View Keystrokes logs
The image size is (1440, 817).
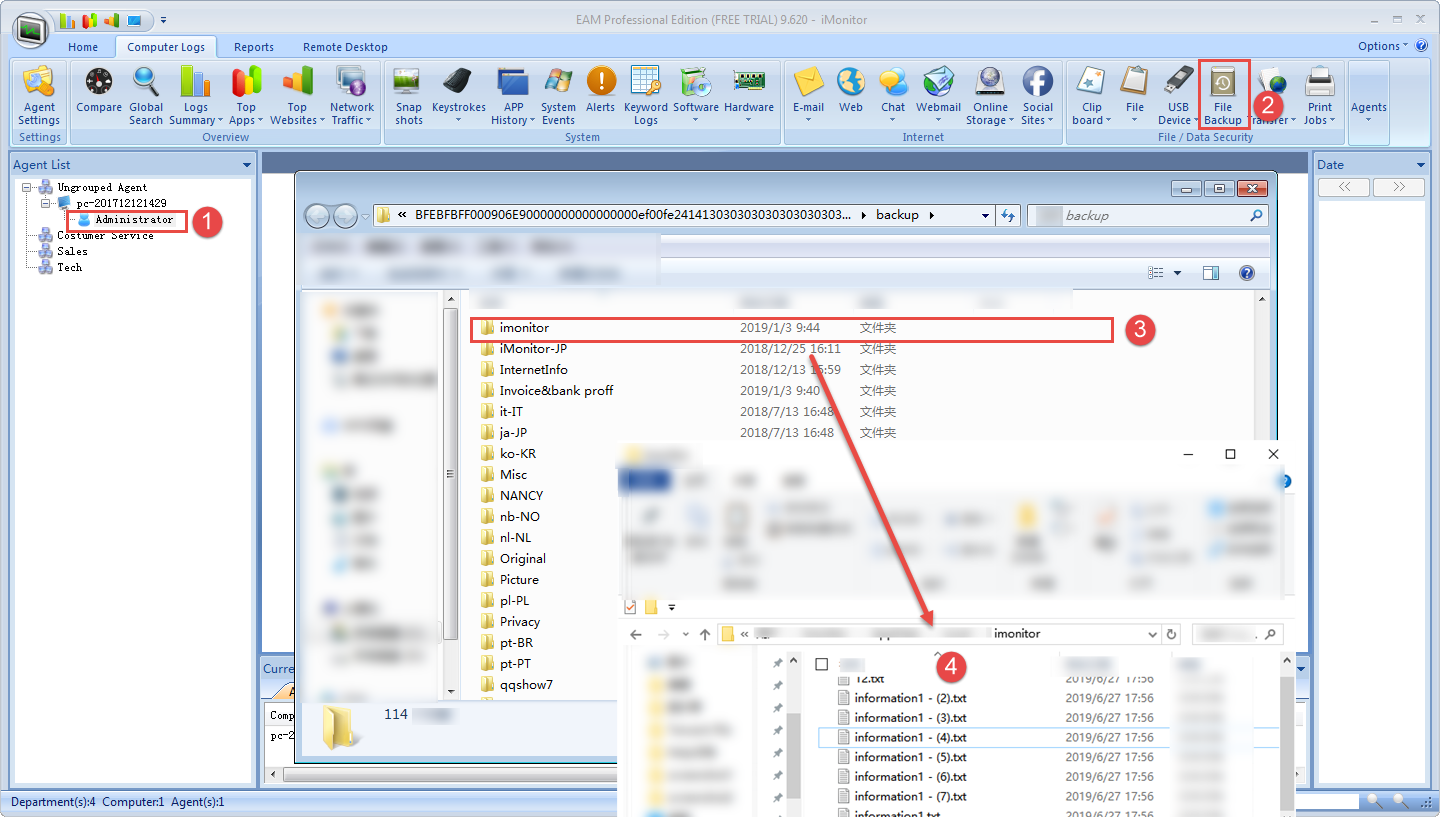[458, 97]
